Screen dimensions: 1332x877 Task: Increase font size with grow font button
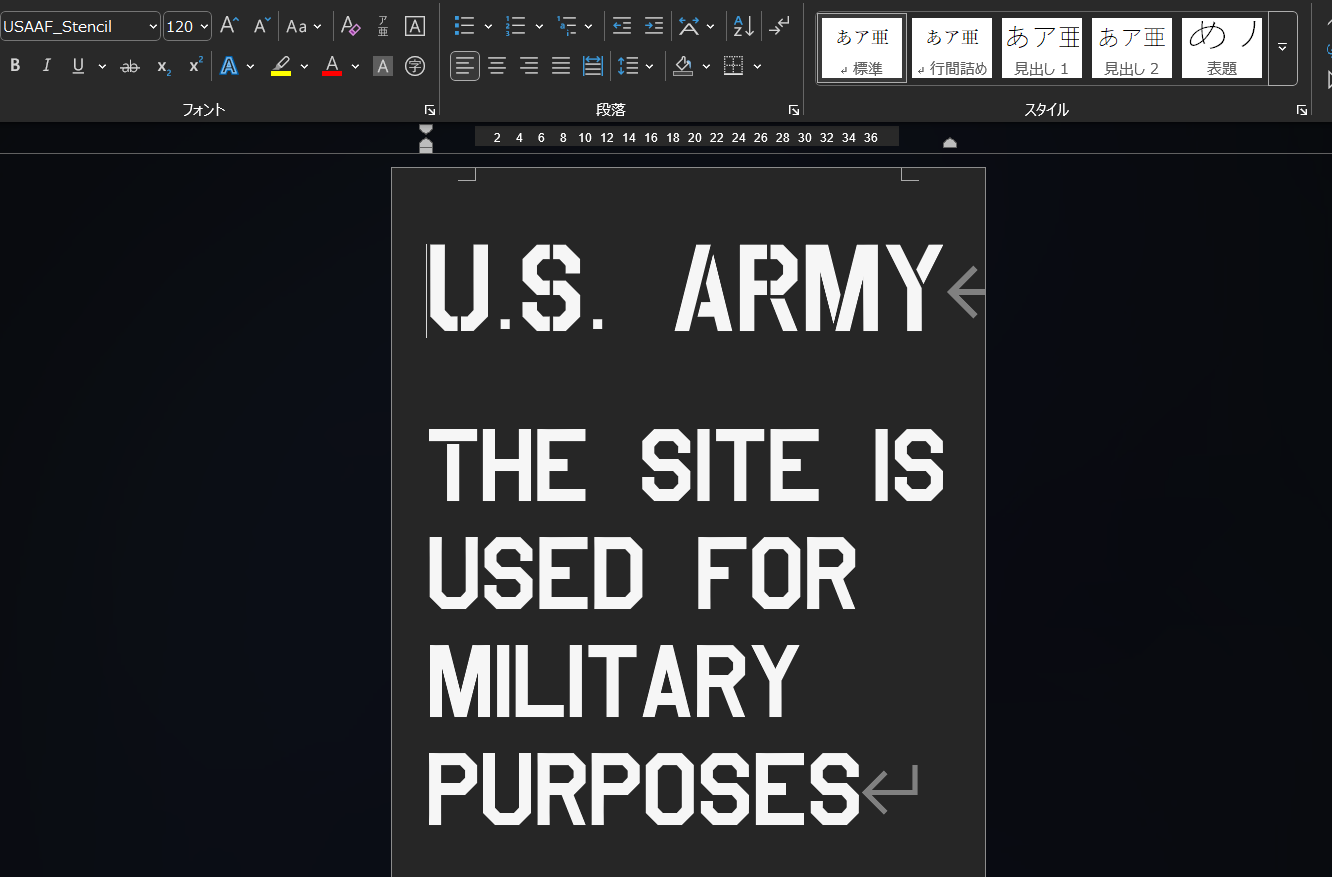tap(229, 26)
